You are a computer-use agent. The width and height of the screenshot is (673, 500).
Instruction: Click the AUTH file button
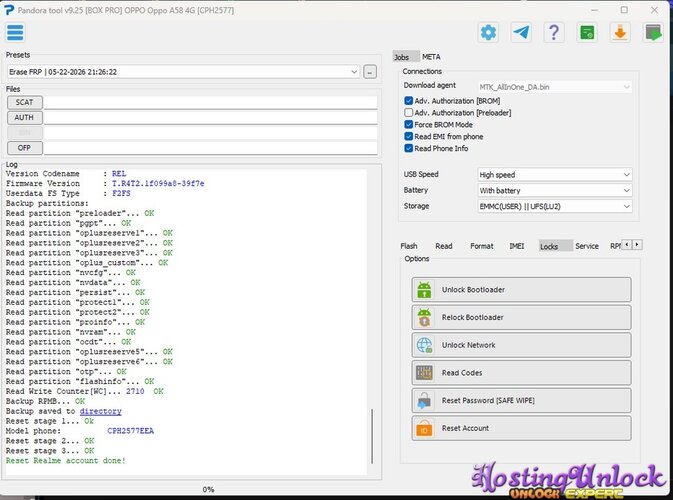click(x=24, y=118)
